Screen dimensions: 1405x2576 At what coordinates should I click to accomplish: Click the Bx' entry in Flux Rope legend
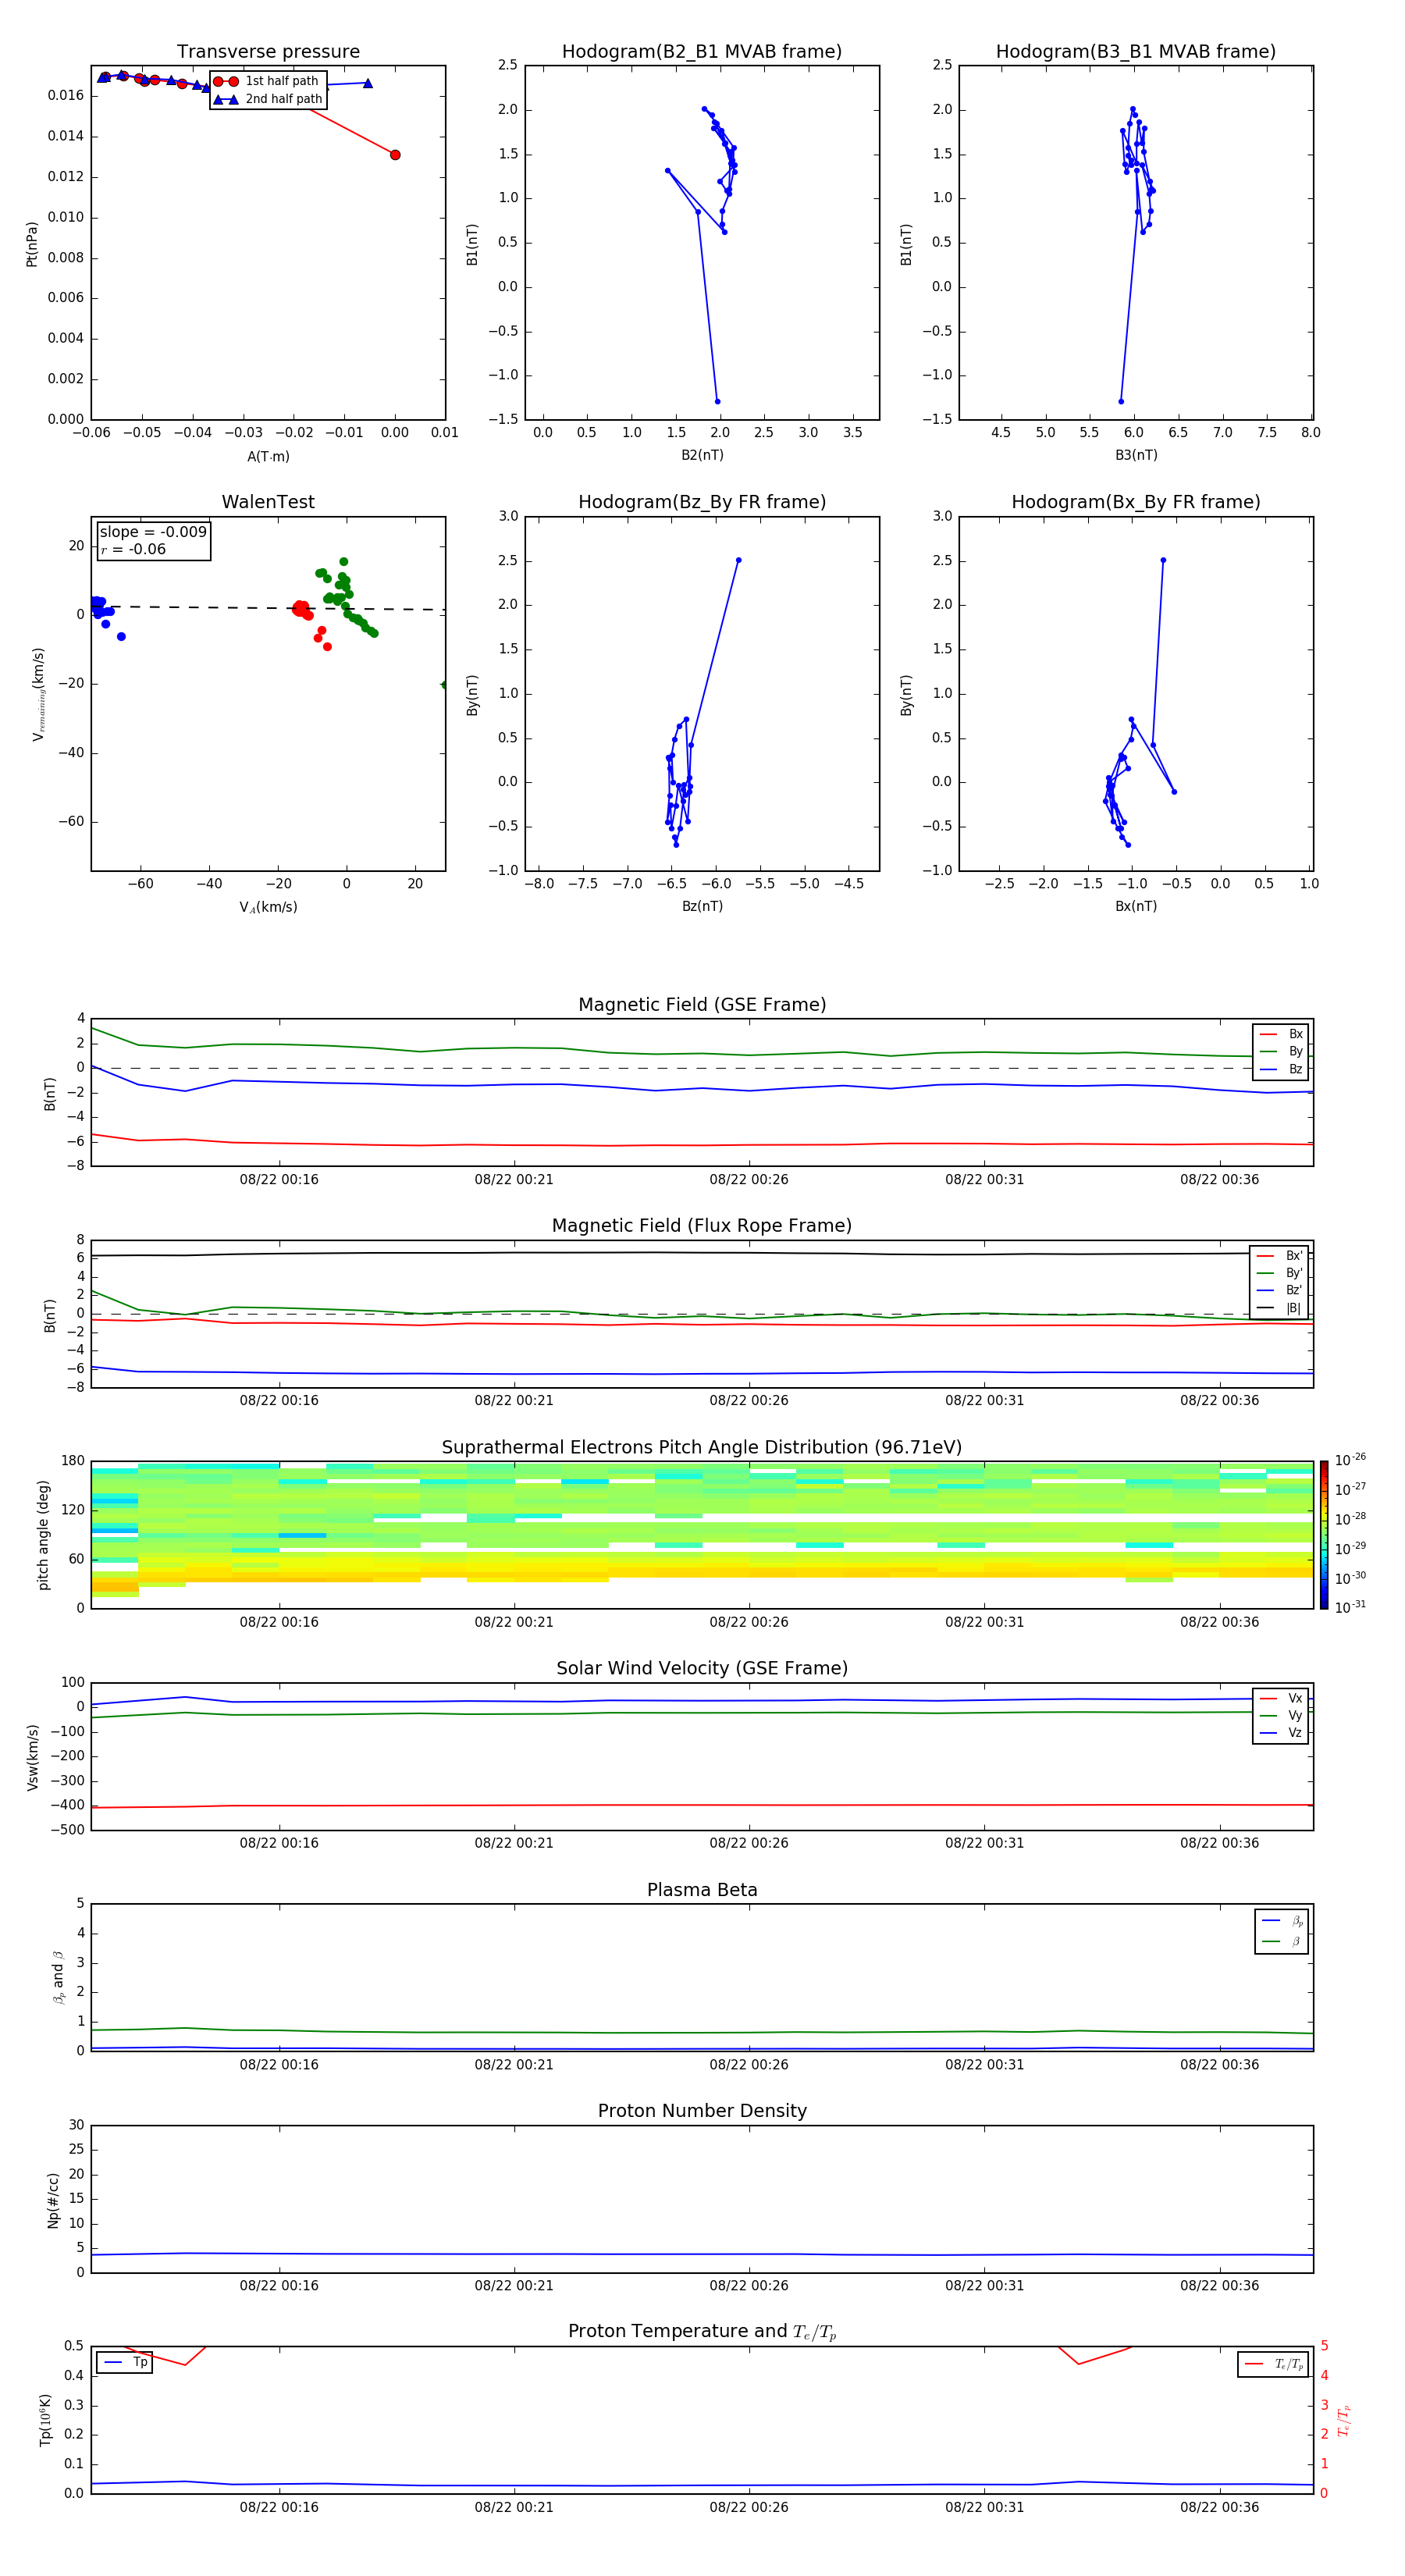tap(1280, 1256)
